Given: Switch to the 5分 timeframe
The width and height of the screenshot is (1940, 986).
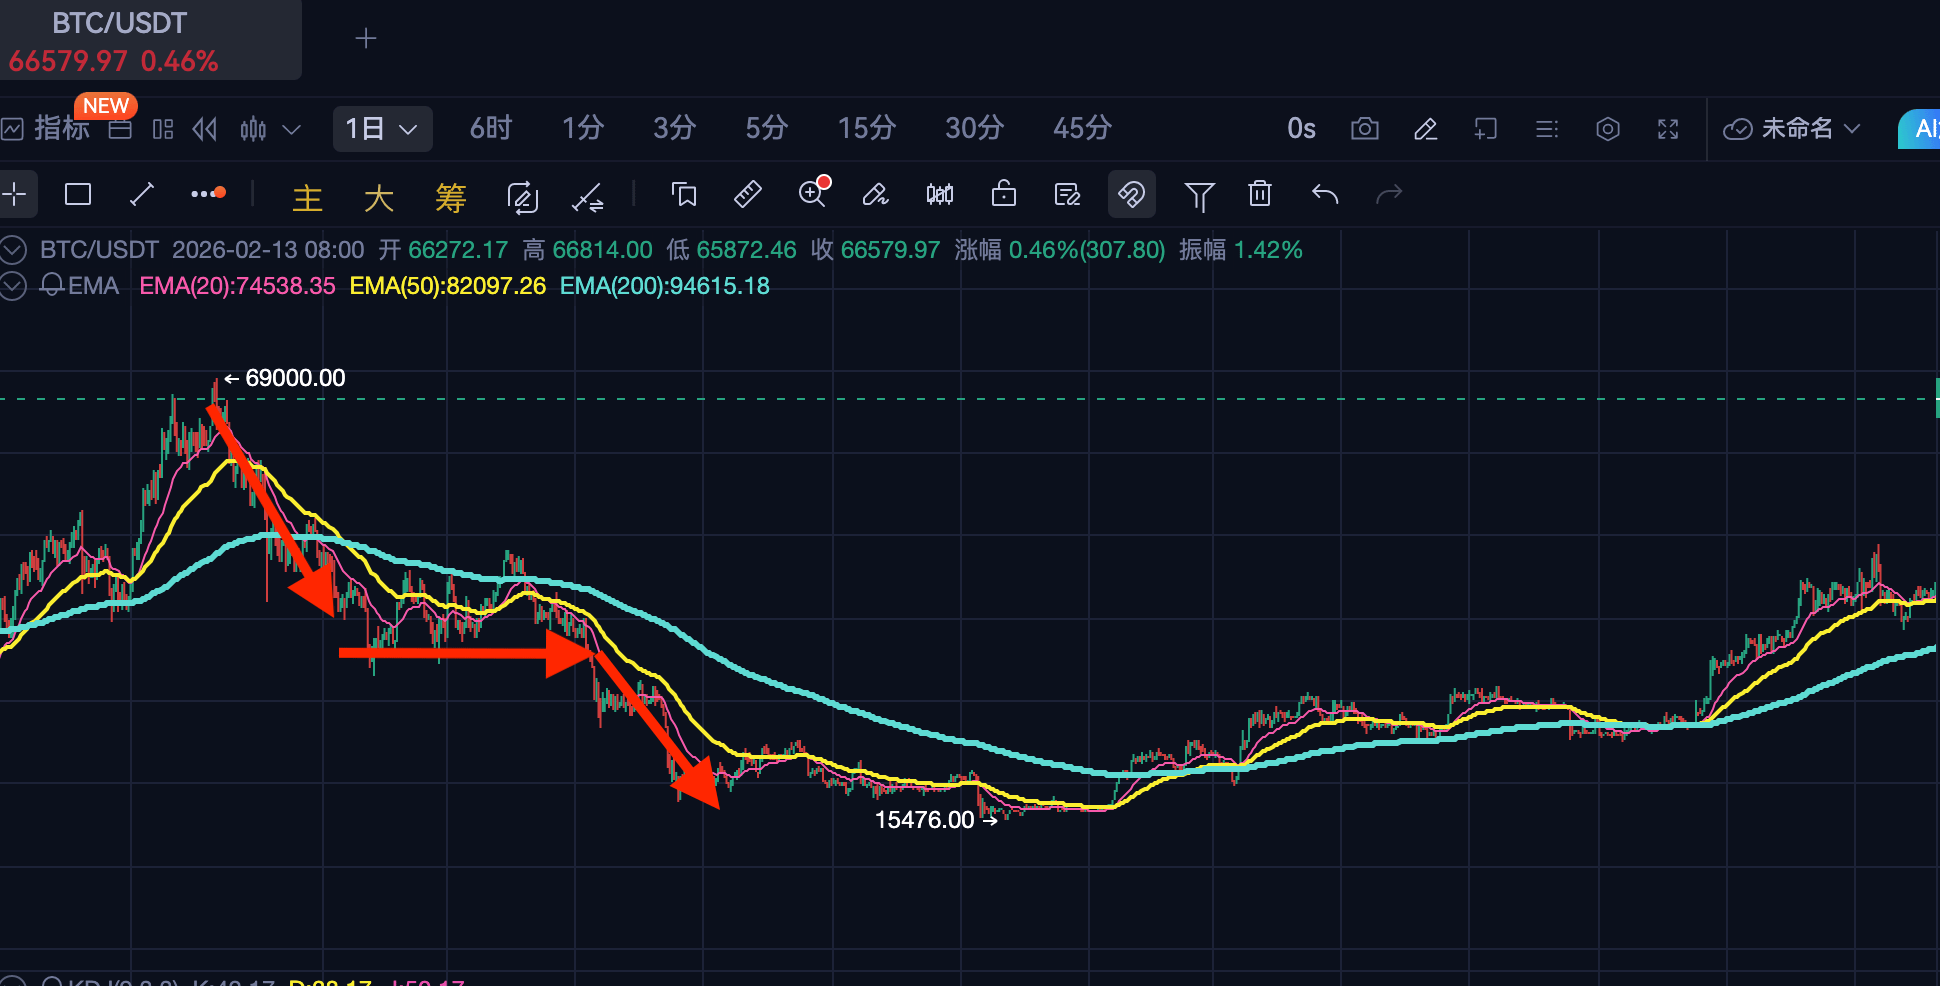Looking at the screenshot, I should click(766, 128).
